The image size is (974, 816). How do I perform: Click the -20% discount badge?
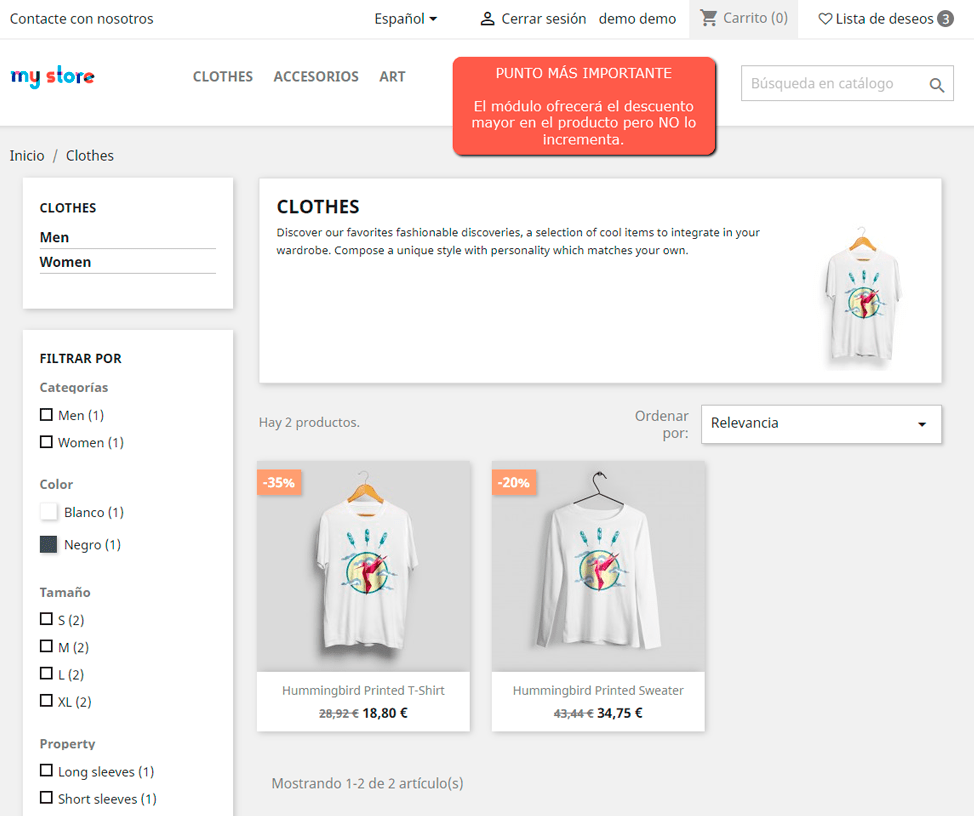click(x=514, y=482)
